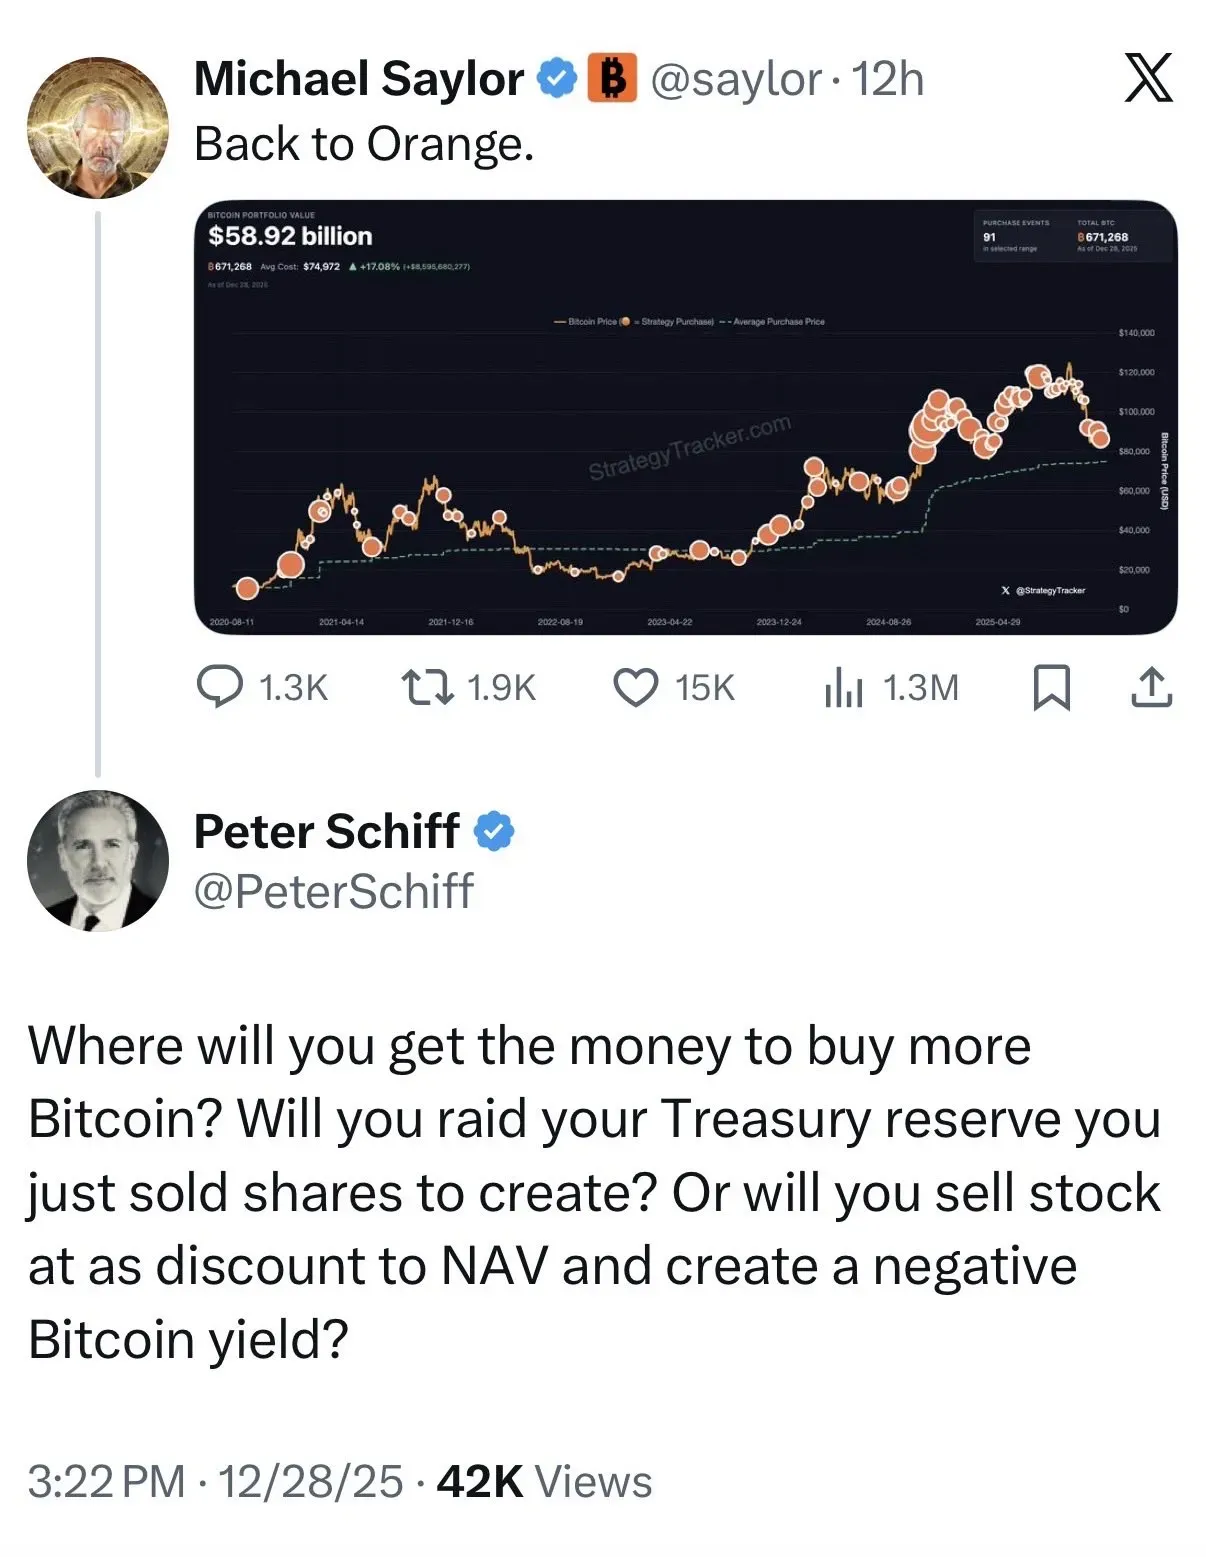
Task: Open Michael Saylor's profile picture
Action: (x=97, y=127)
